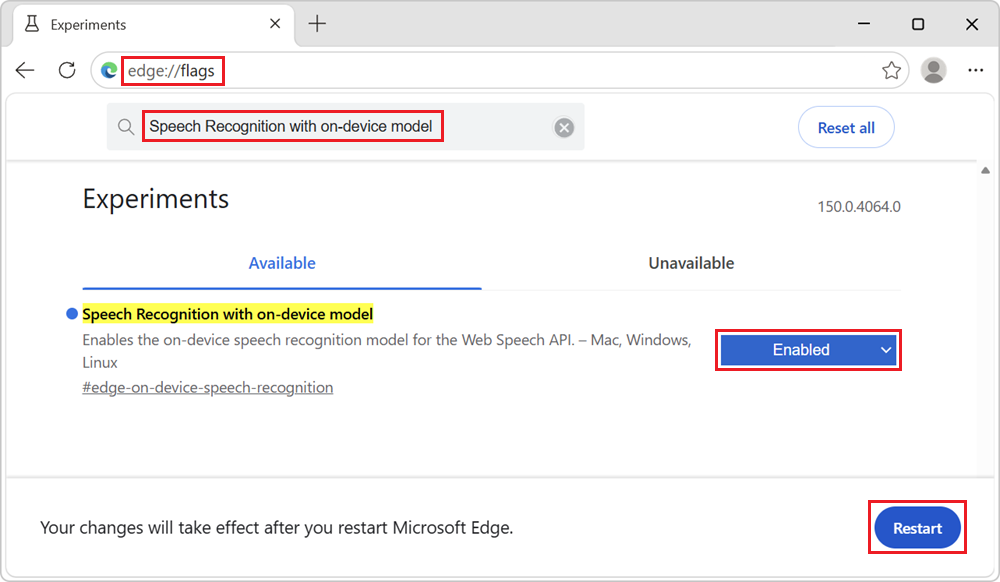Click the 'Speech Recognition with on-device model' heading
Image resolution: width=1000 pixels, height=582 pixels.
pyautogui.click(x=228, y=314)
